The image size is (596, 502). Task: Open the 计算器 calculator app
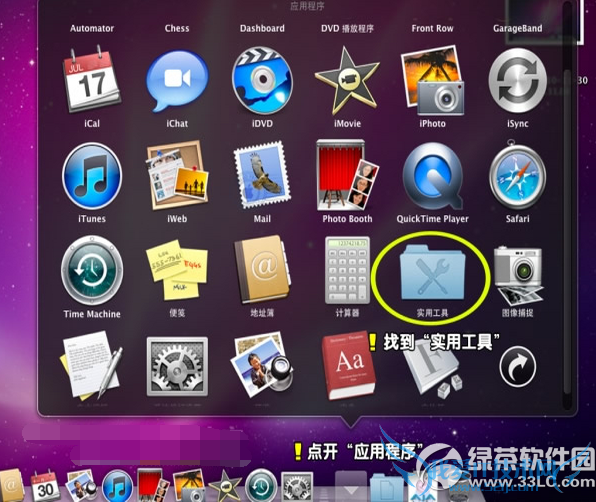pyautogui.click(x=347, y=270)
